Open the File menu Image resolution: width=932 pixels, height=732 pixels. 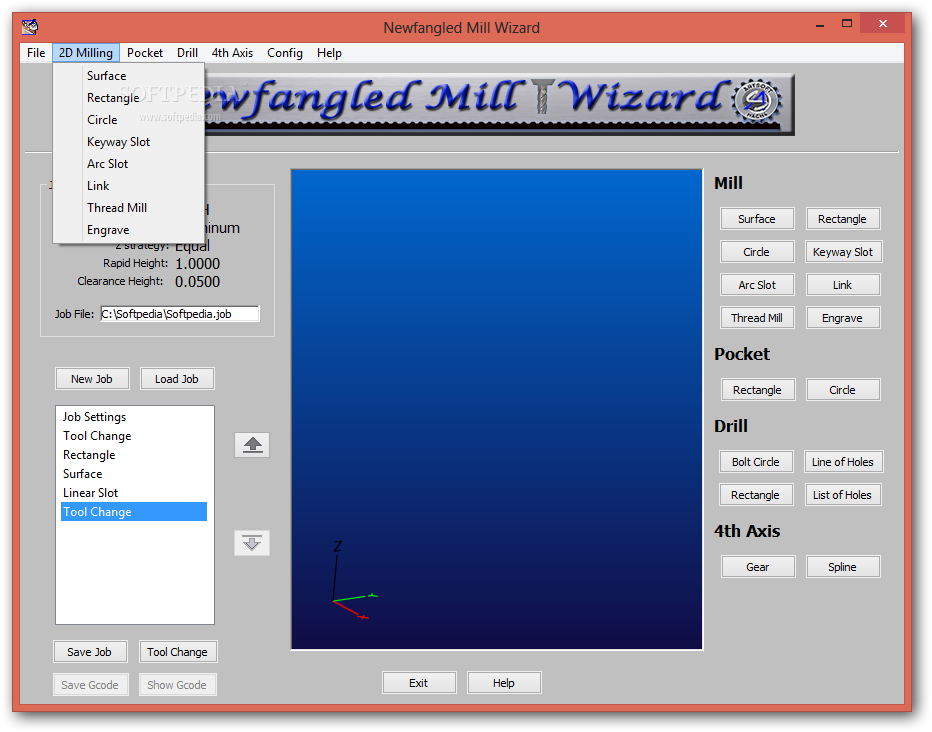coord(36,53)
